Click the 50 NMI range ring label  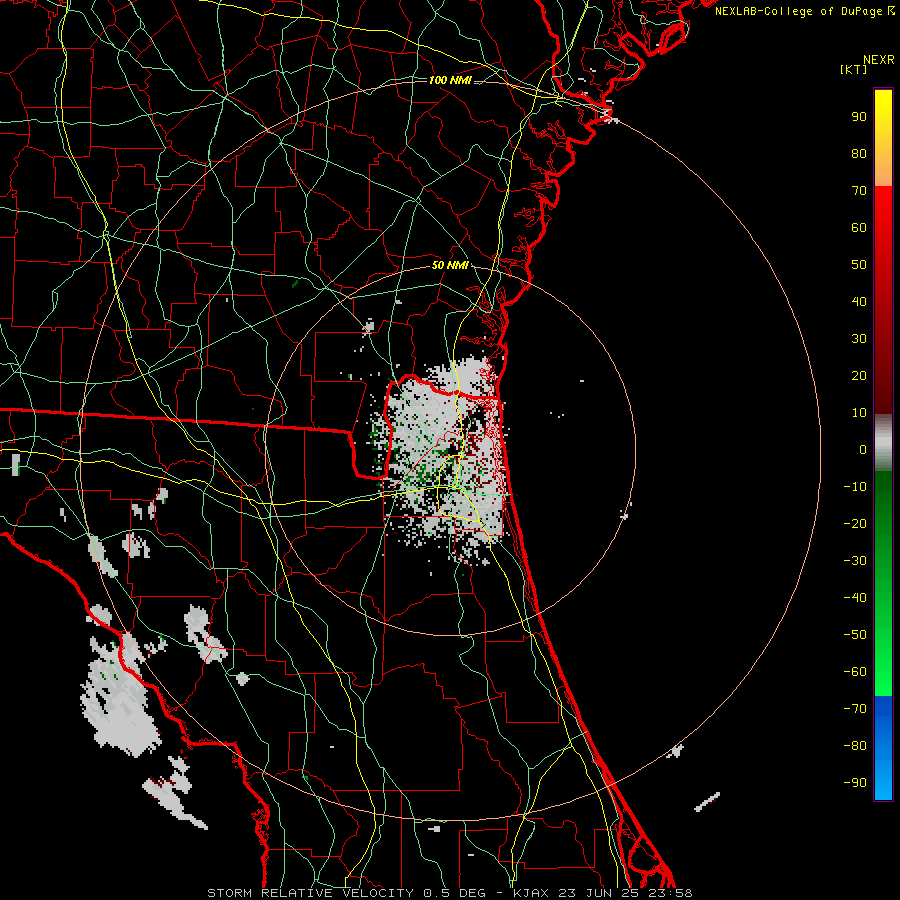click(x=450, y=265)
